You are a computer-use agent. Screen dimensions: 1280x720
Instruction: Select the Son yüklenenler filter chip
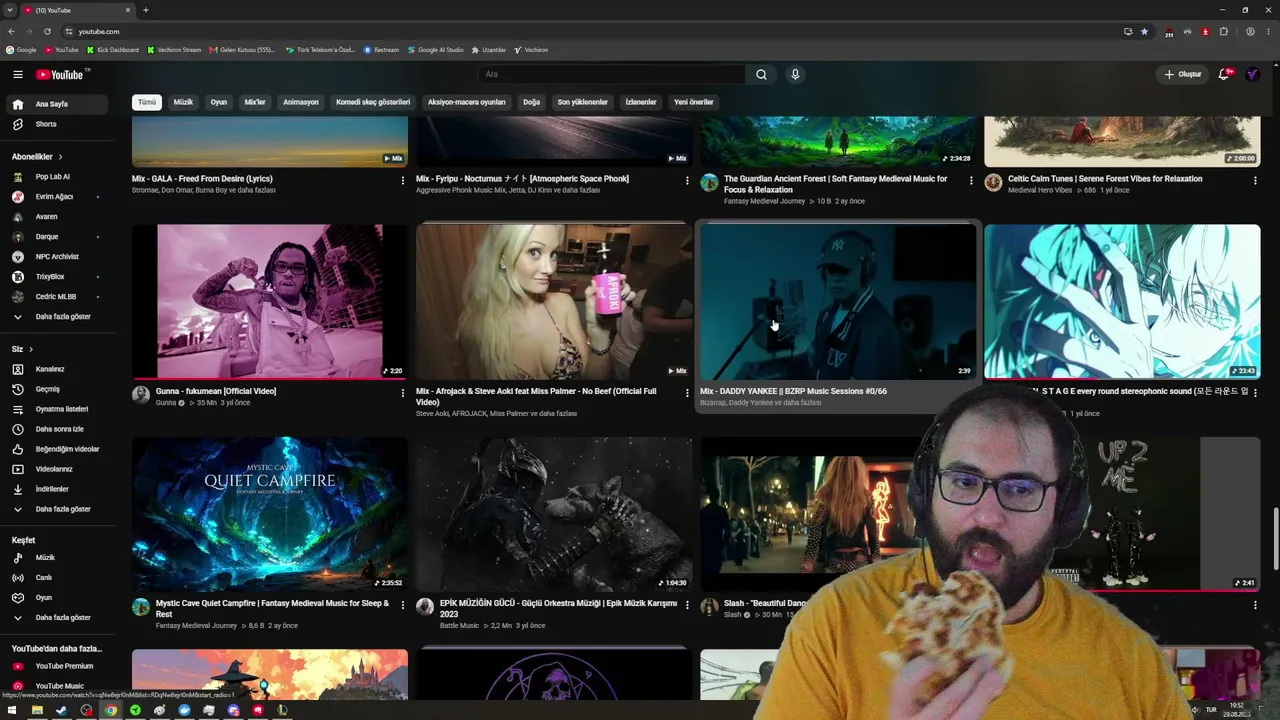pos(583,102)
